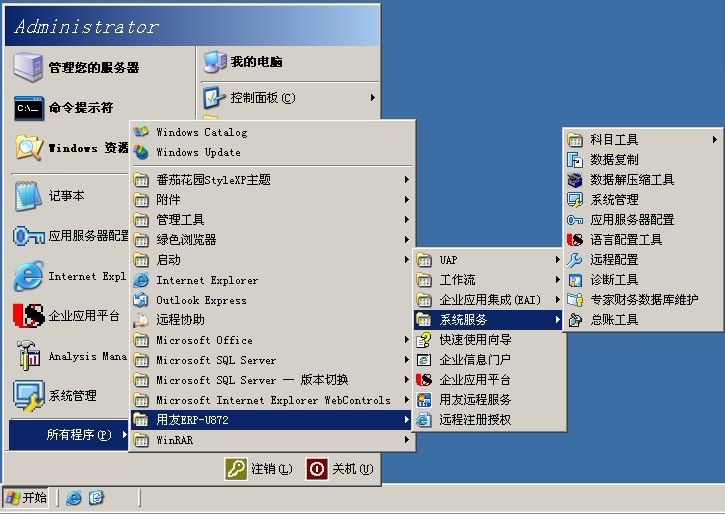Click Windows Catalog icon
725x515 pixels.
coord(141,132)
